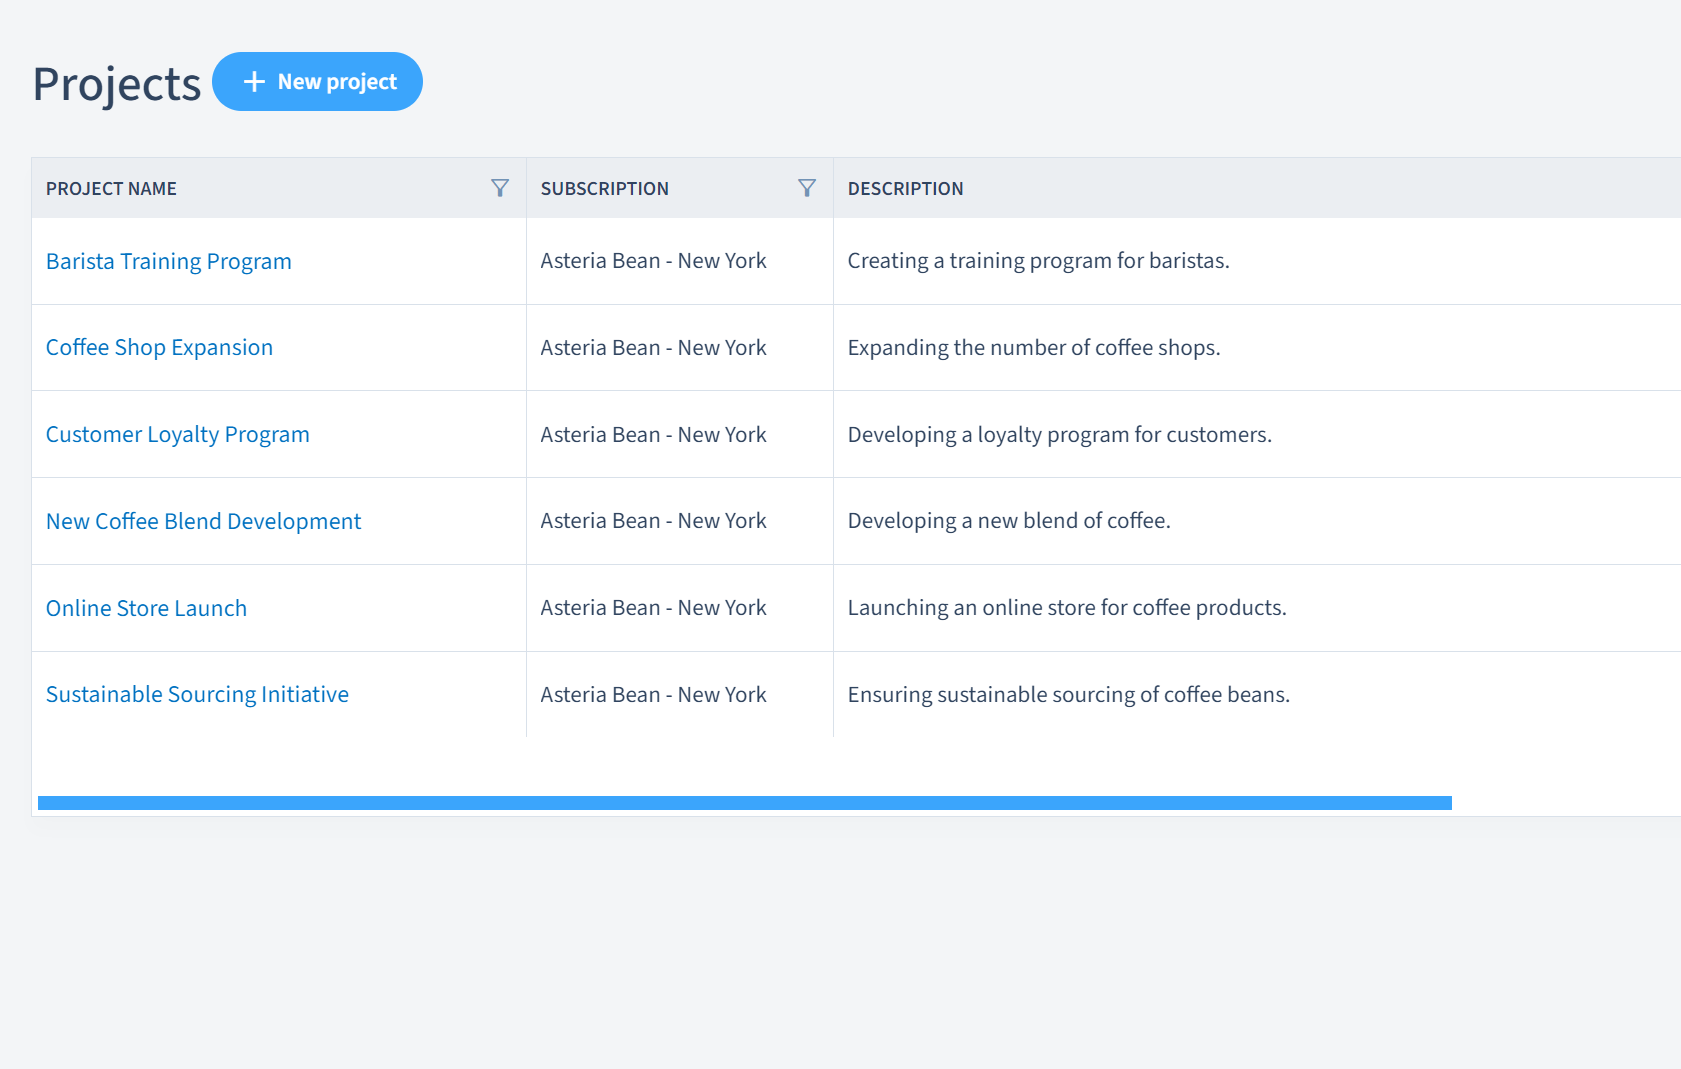Screen dimensions: 1681x1069
Task: Click the blue horizontal scrollbar
Action: (x=745, y=803)
